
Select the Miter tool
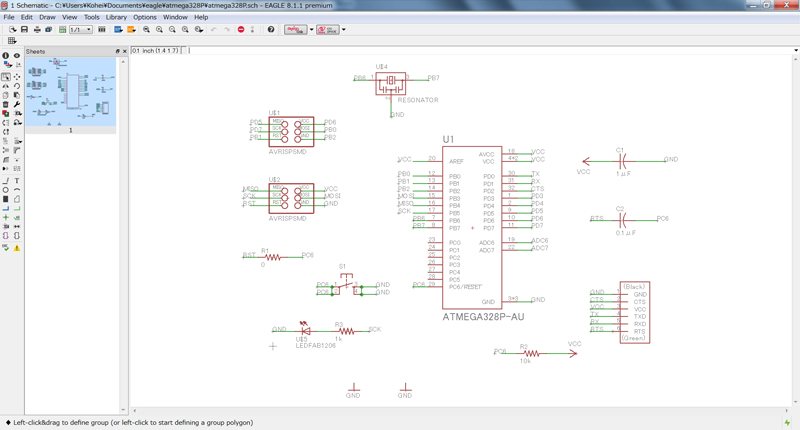click(x=17, y=150)
